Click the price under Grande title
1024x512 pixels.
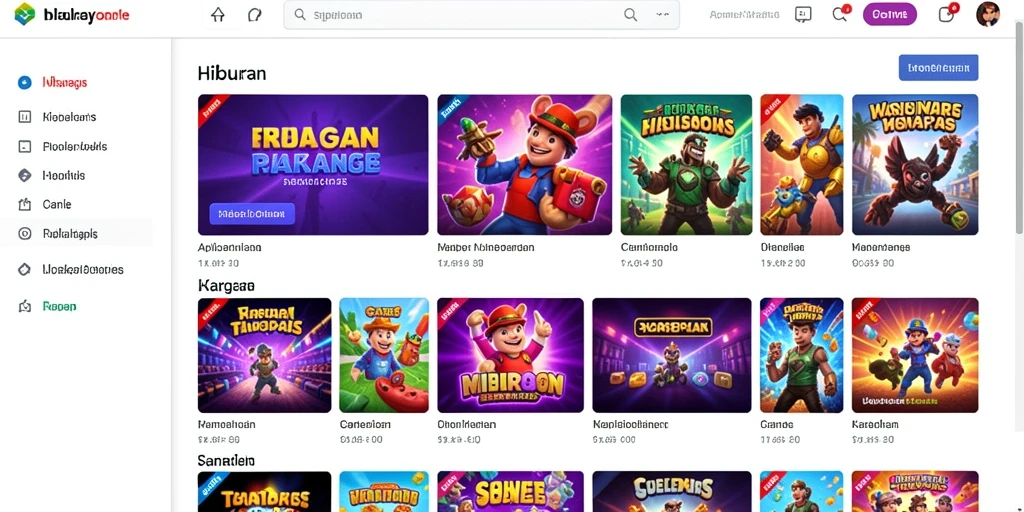coord(782,440)
